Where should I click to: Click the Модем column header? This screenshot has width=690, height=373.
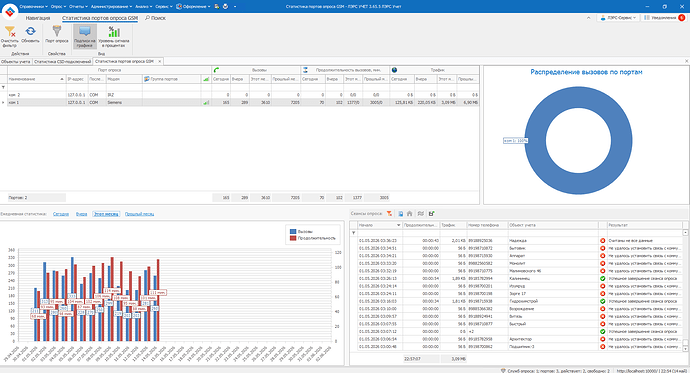point(124,79)
